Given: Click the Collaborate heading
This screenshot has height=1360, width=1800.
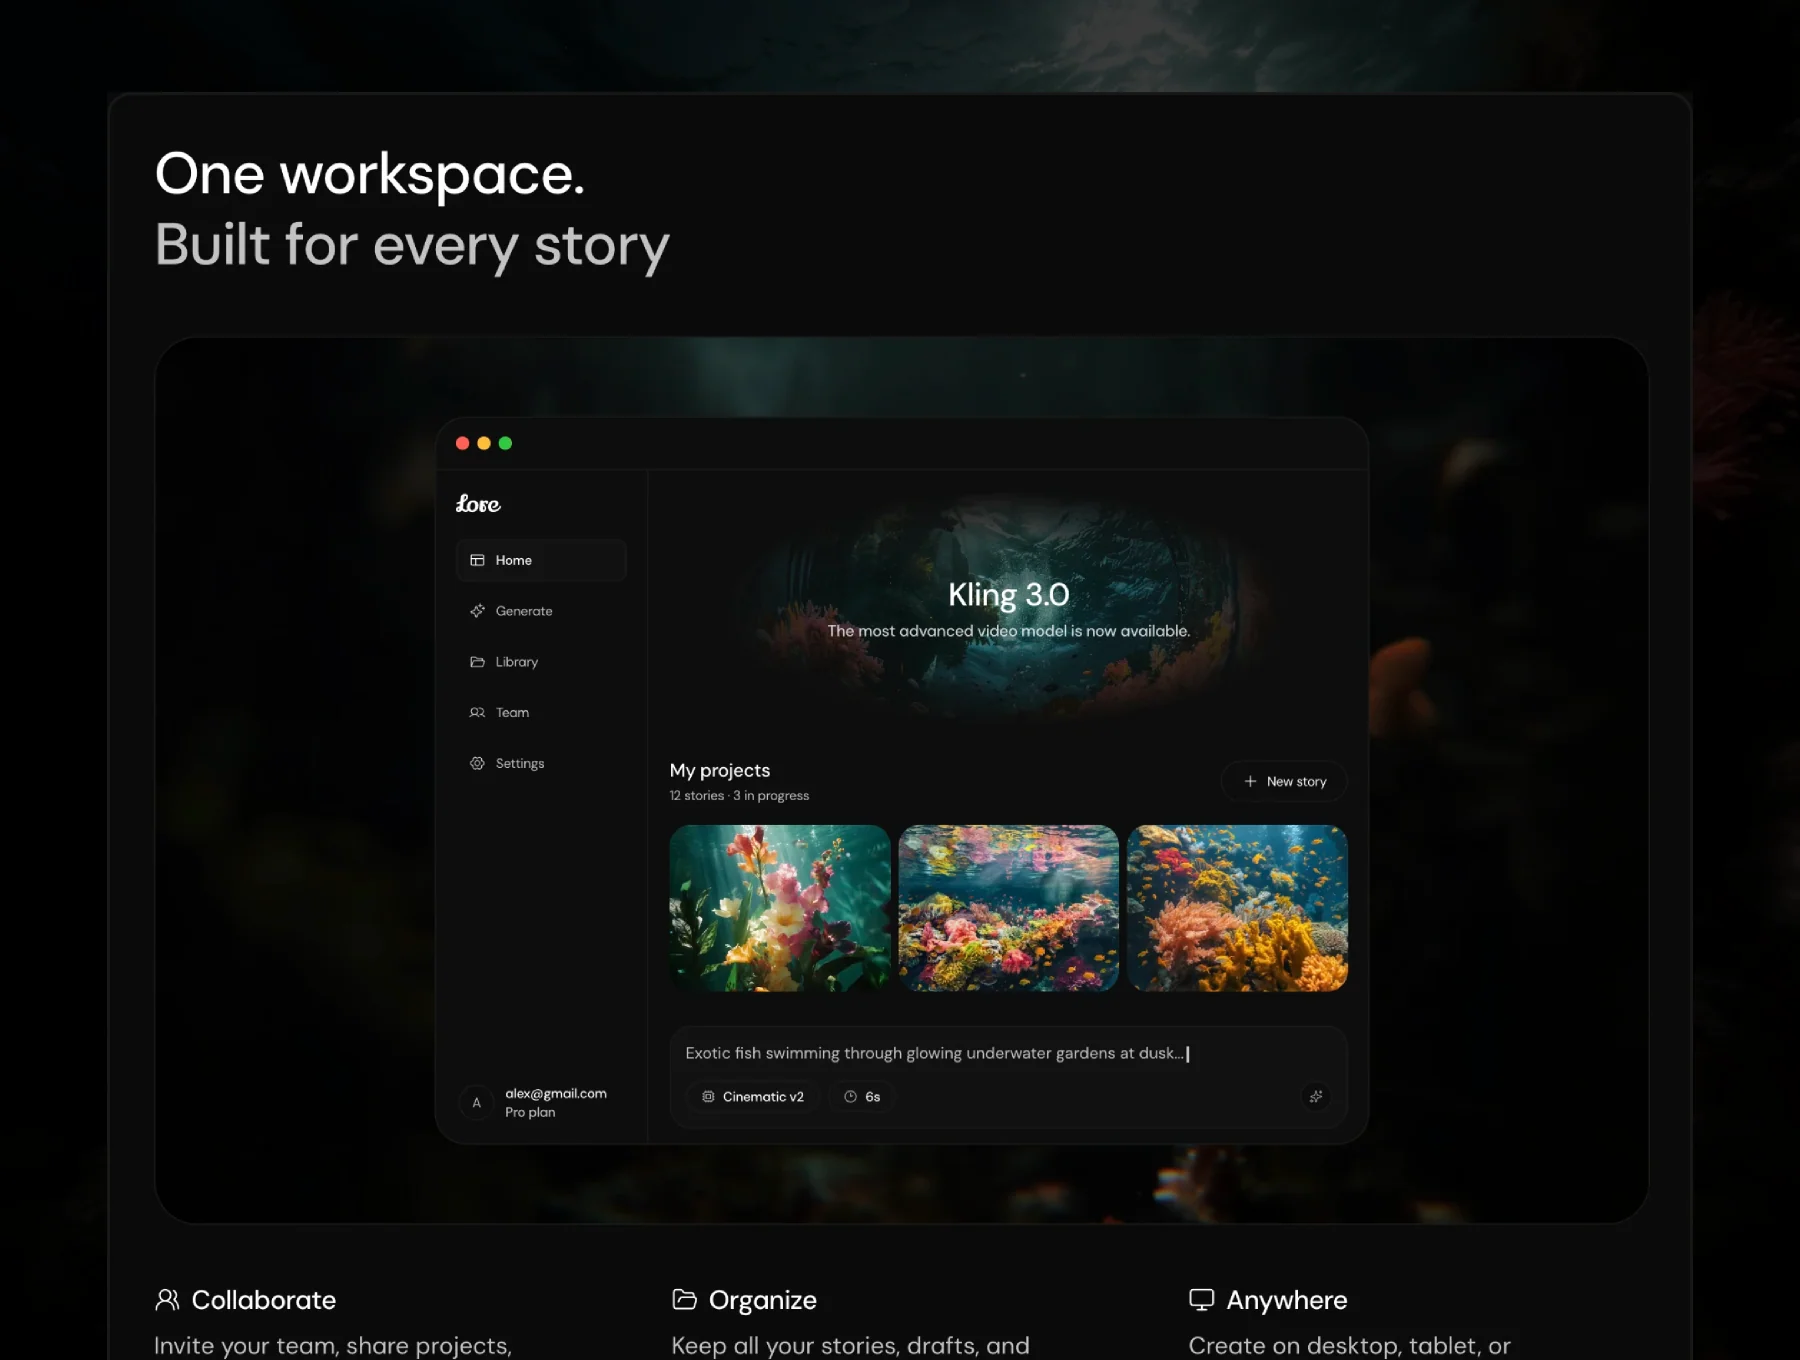Looking at the screenshot, I should tap(264, 1300).
